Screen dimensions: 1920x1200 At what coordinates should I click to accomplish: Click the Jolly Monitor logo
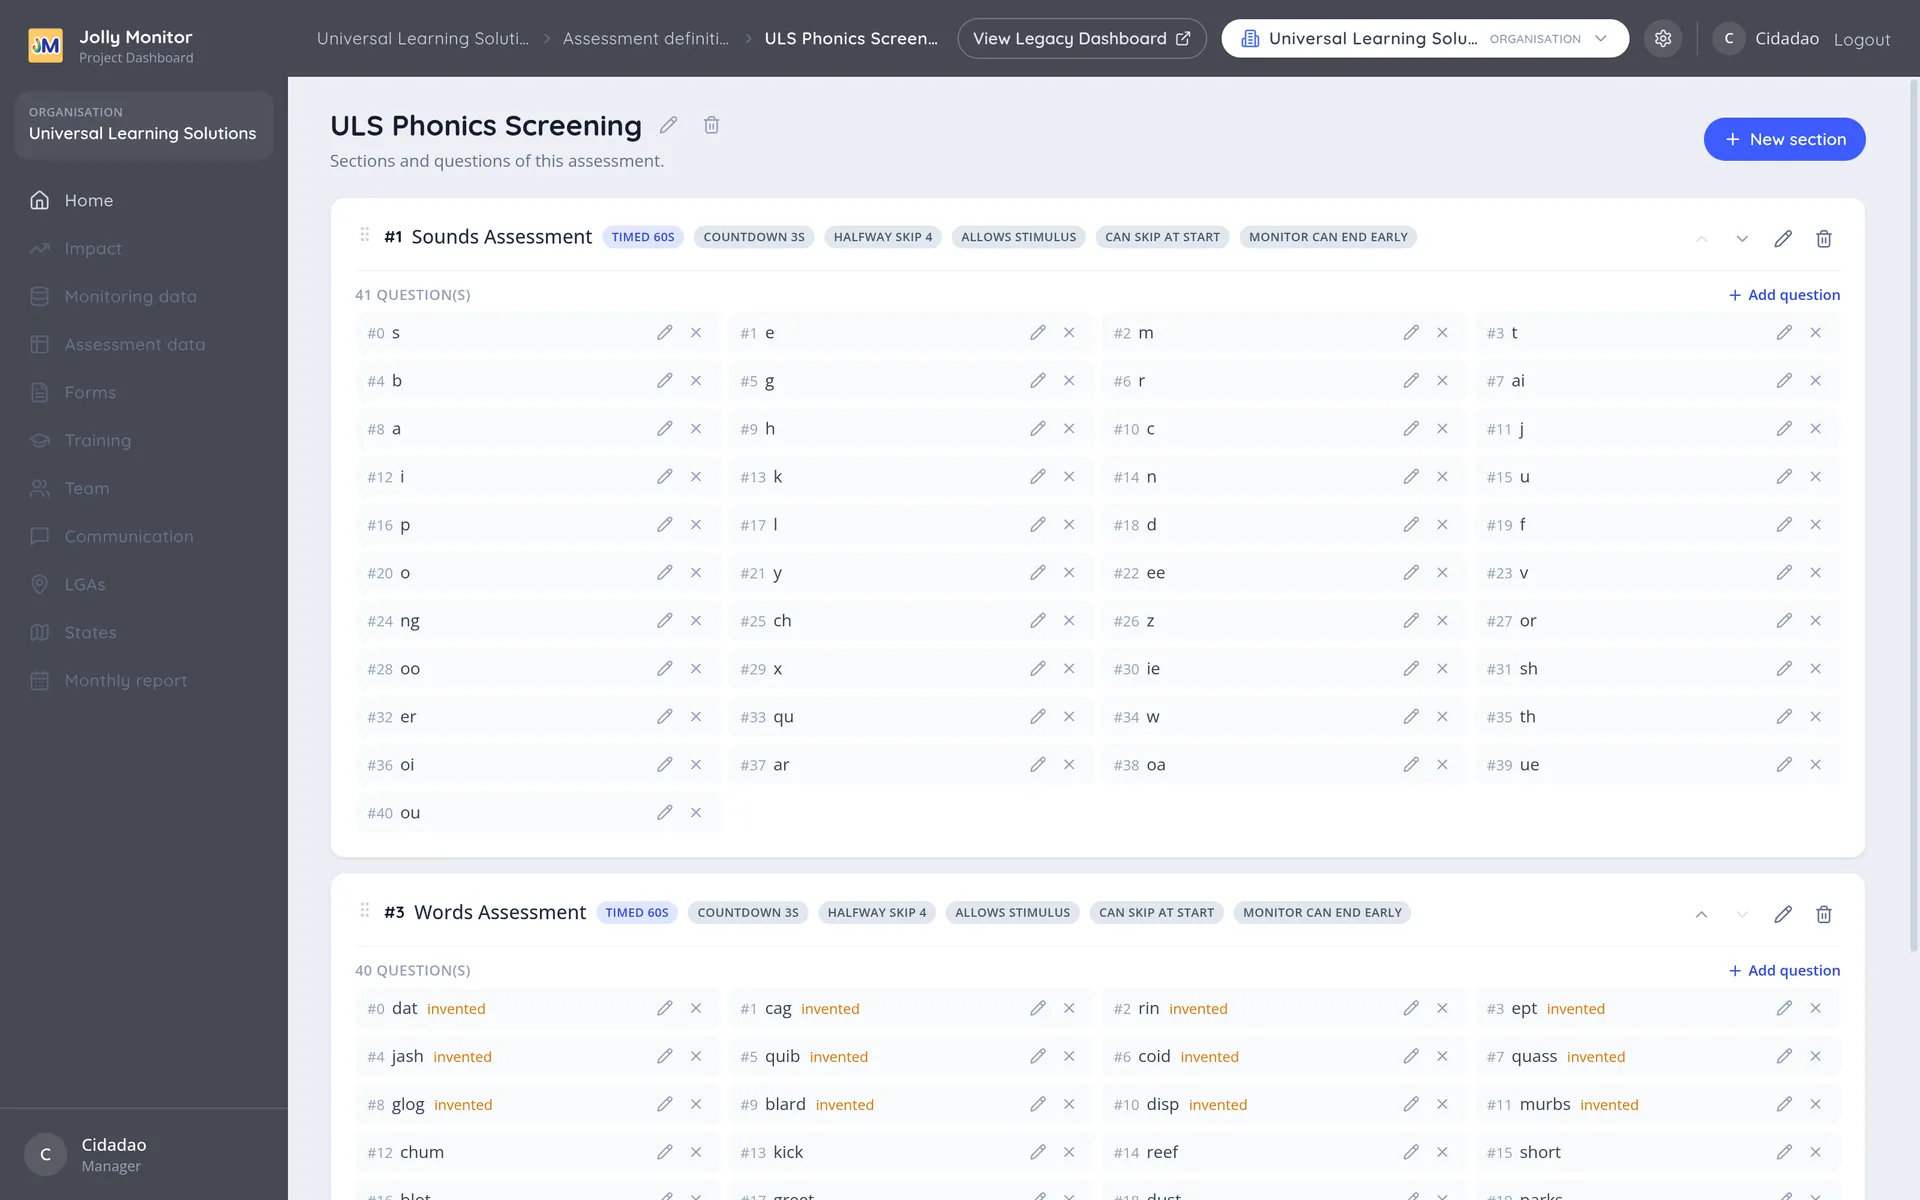click(x=46, y=45)
